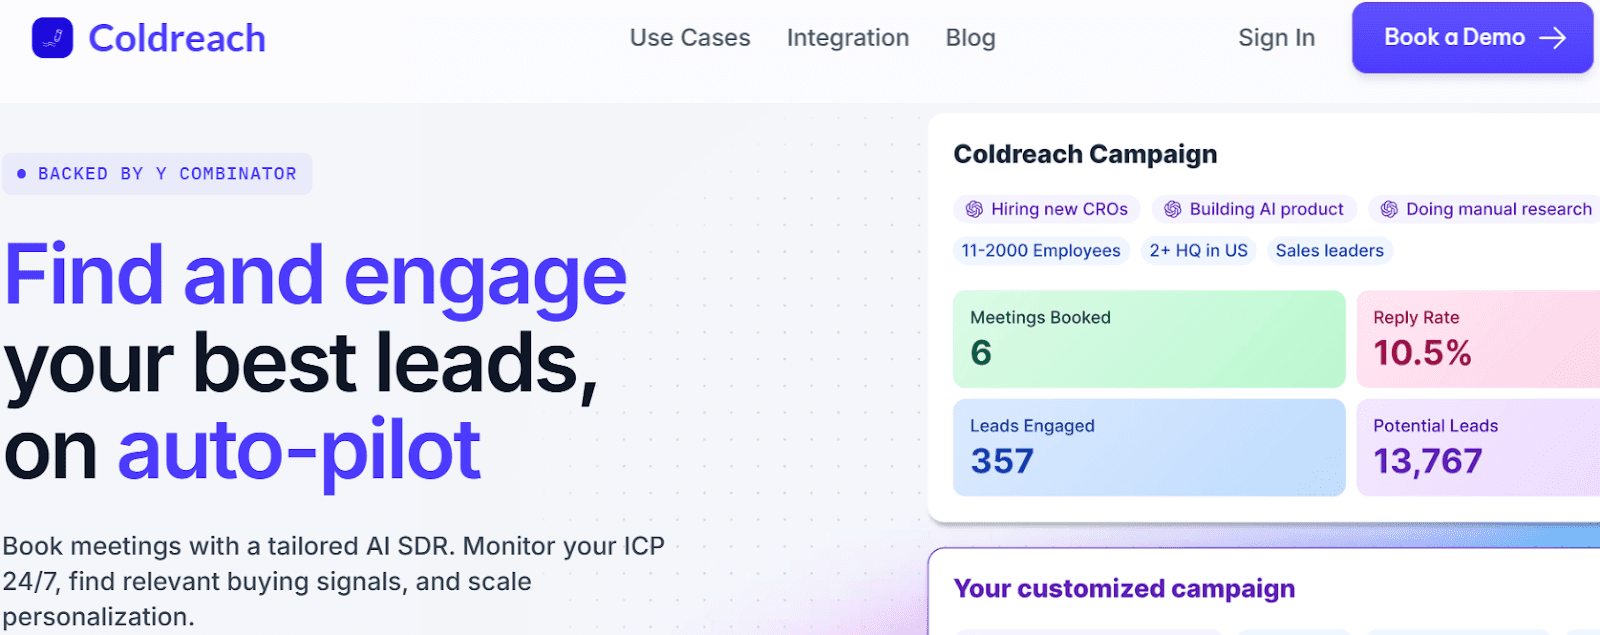The height and width of the screenshot is (635, 1600).
Task: Click the Sign In link
Action: pos(1275,38)
